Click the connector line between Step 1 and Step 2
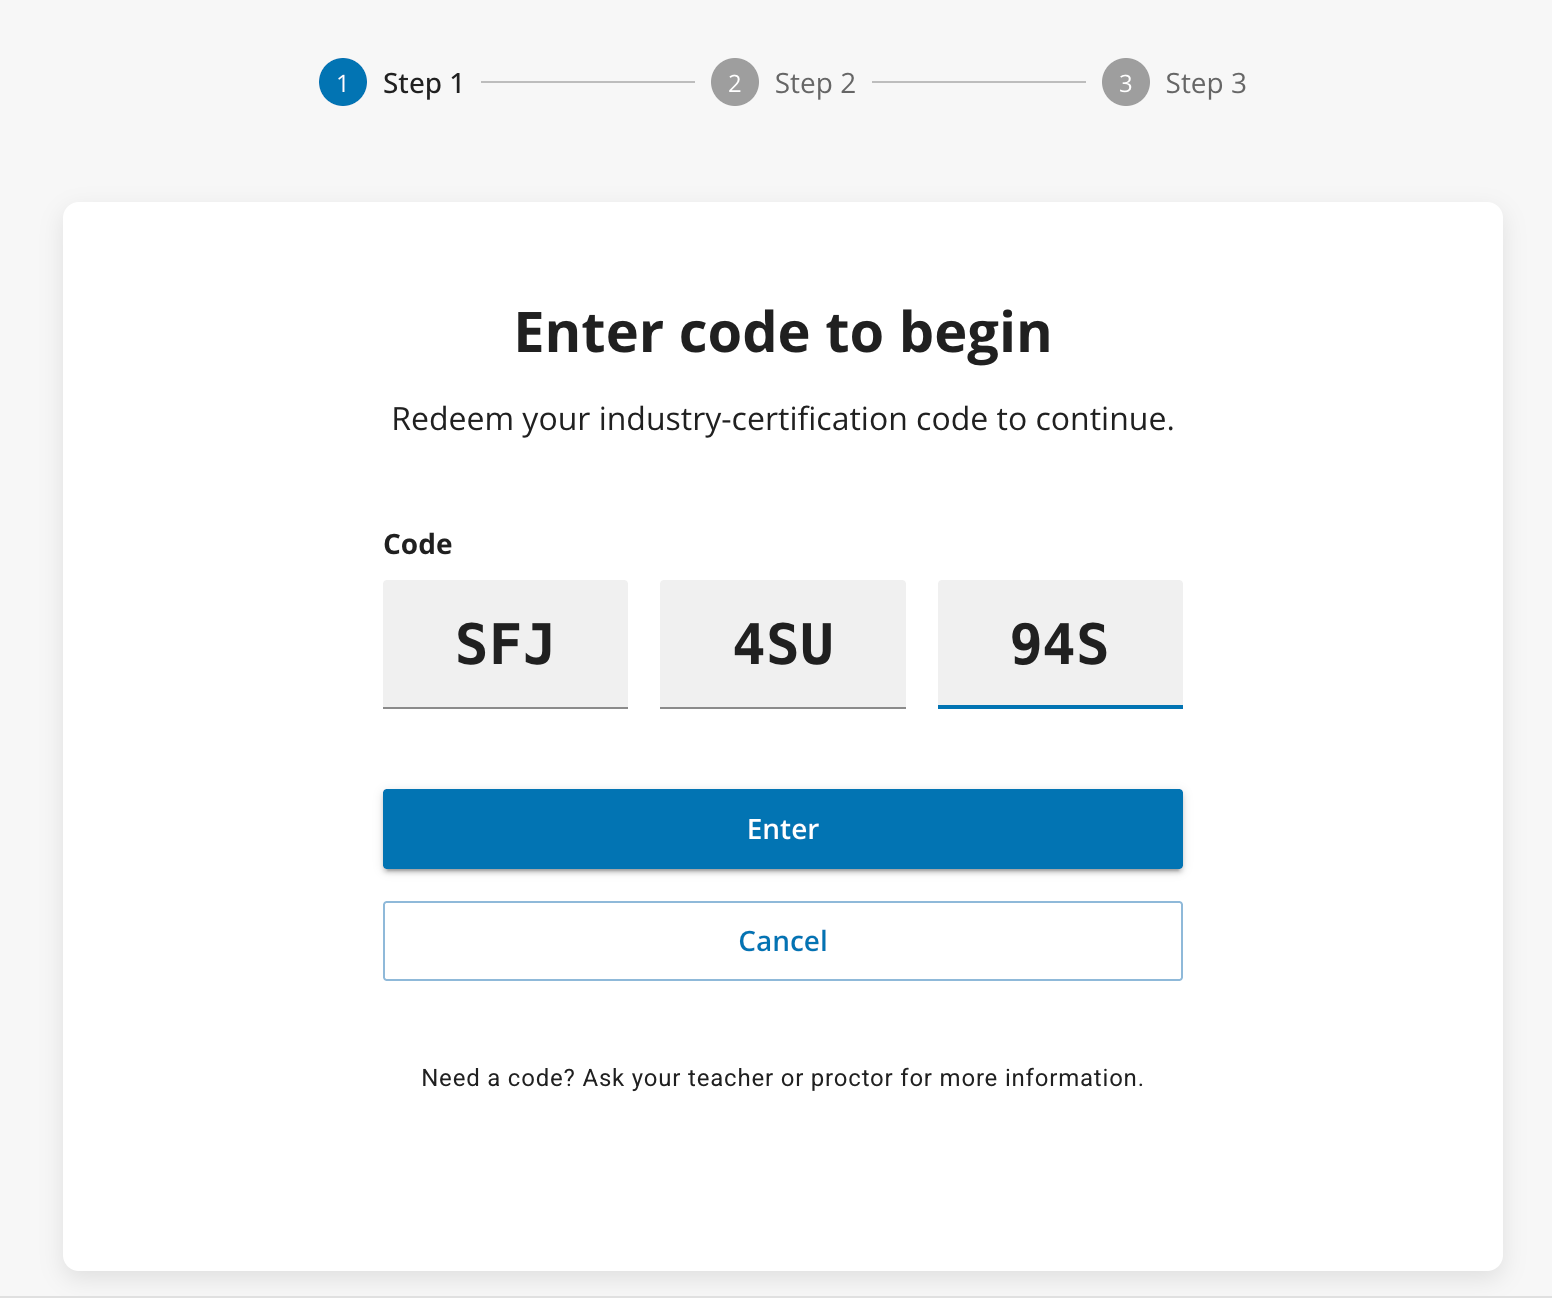The height and width of the screenshot is (1298, 1552). 588,82
